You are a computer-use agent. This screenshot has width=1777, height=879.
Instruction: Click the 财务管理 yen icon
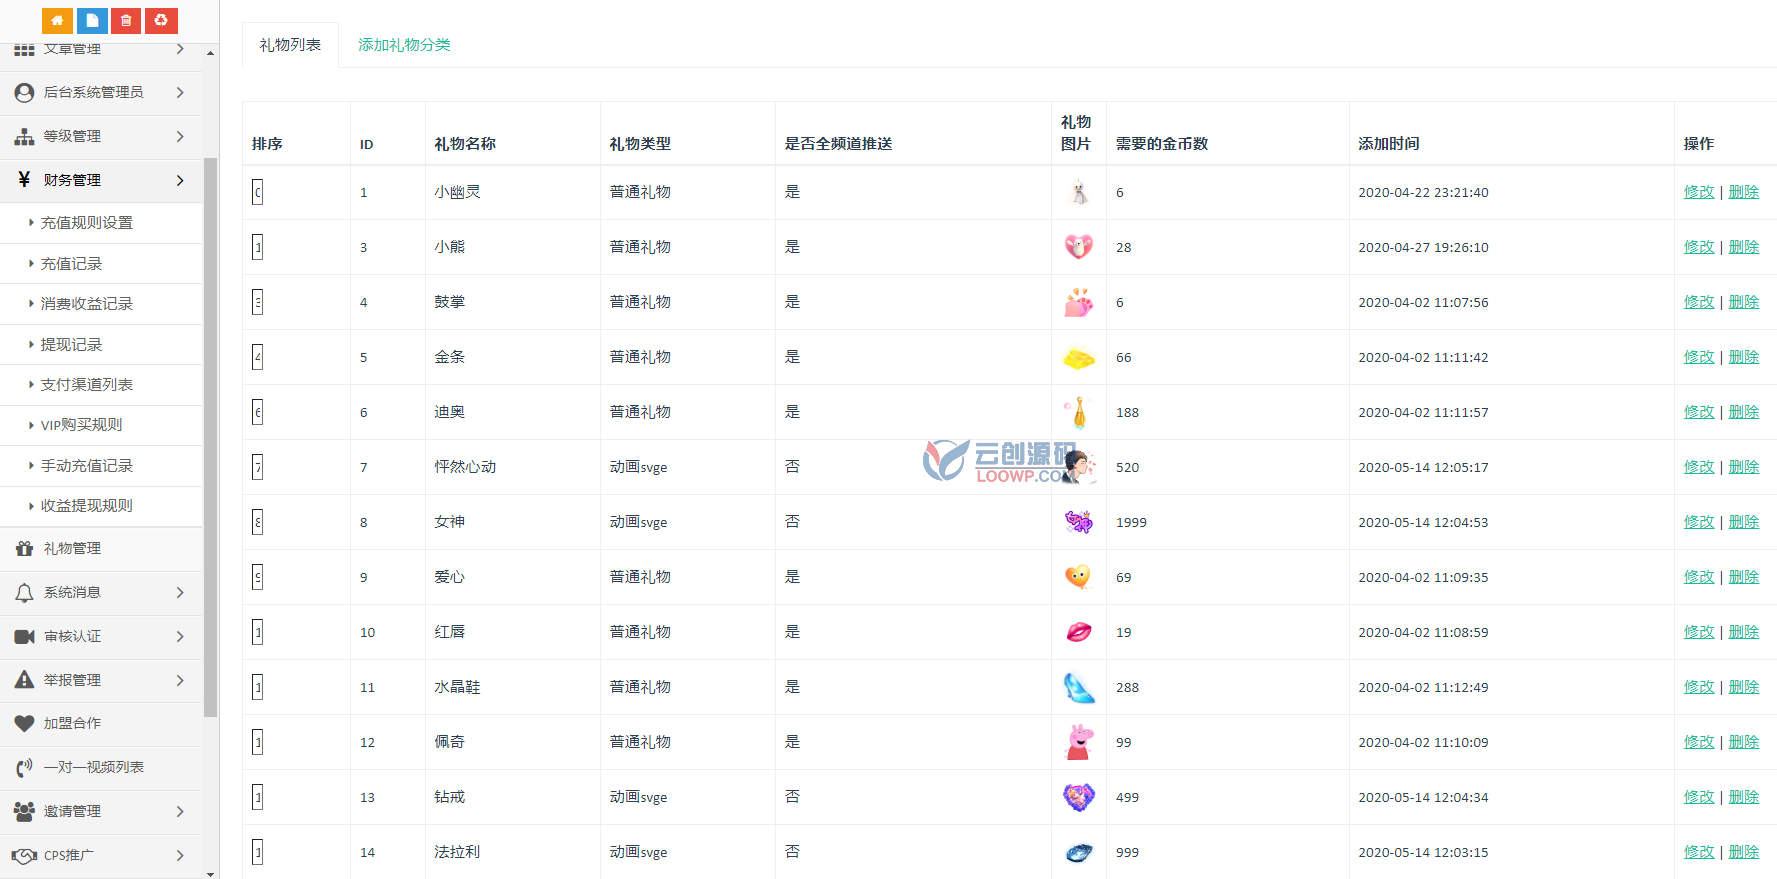tap(24, 179)
